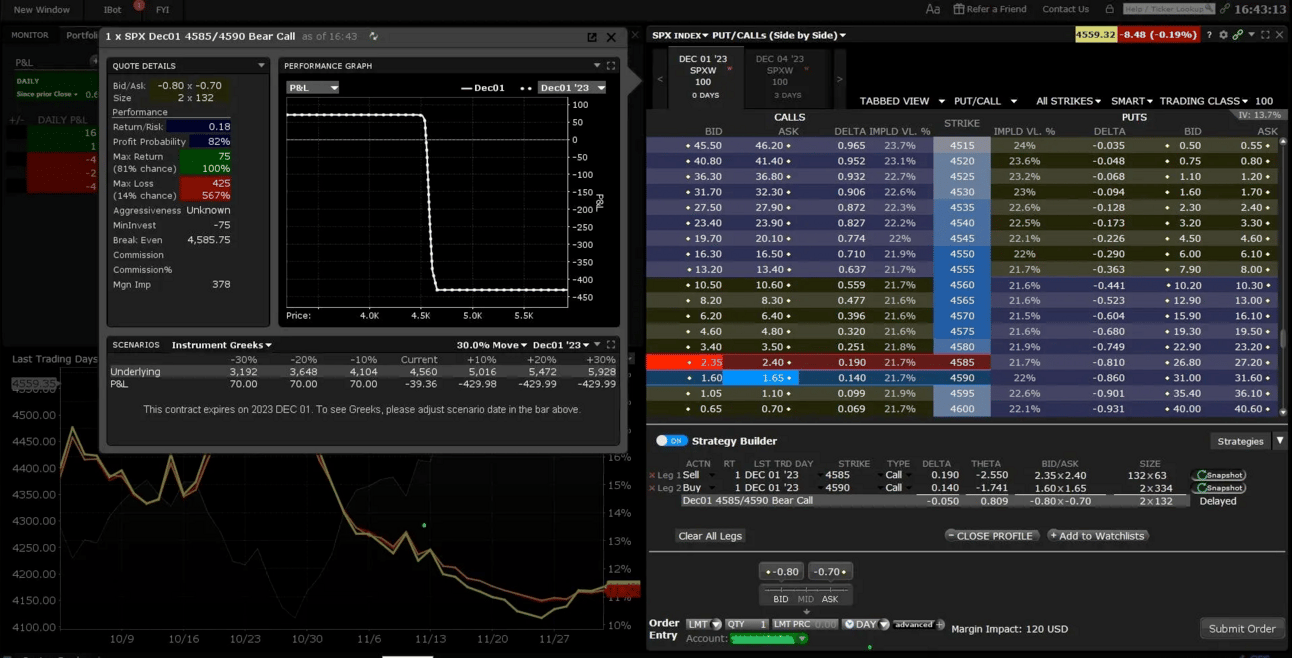Click the Clear All Legs button
The image size is (1292, 658).
pyautogui.click(x=710, y=536)
